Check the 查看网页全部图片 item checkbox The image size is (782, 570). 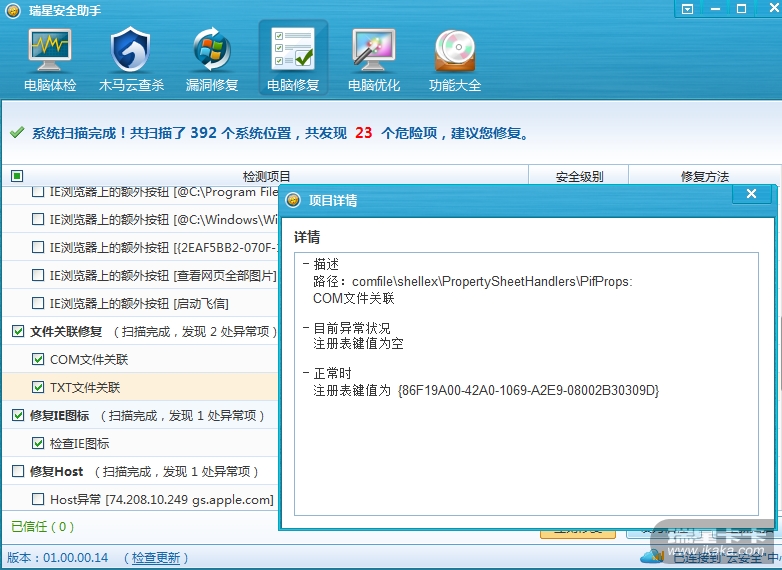[x=37, y=275]
